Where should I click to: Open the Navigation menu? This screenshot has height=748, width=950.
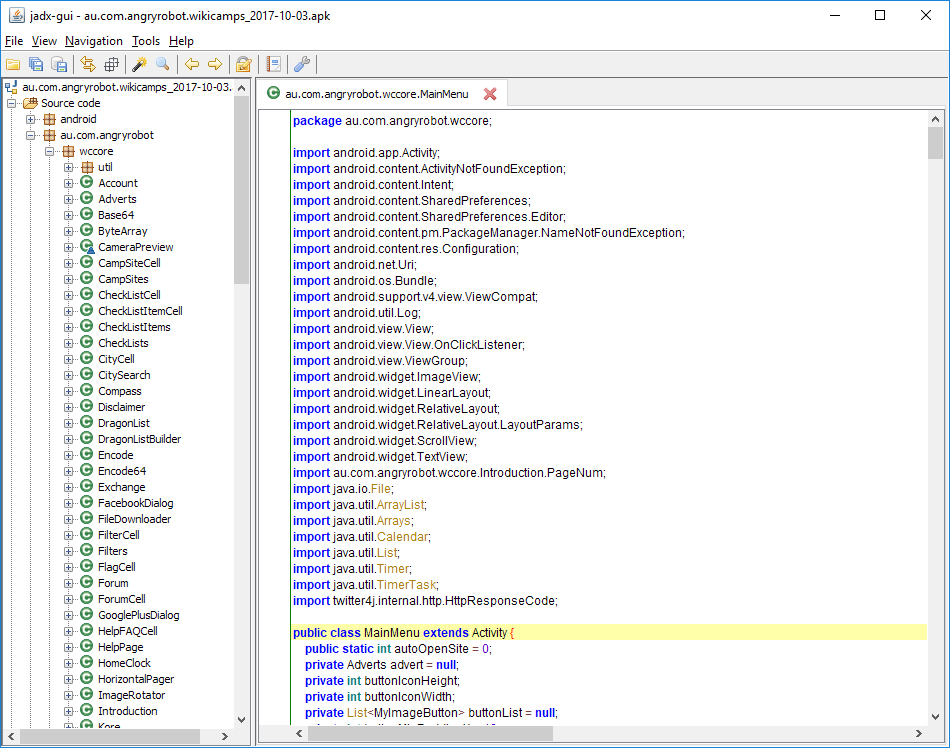pyautogui.click(x=94, y=41)
